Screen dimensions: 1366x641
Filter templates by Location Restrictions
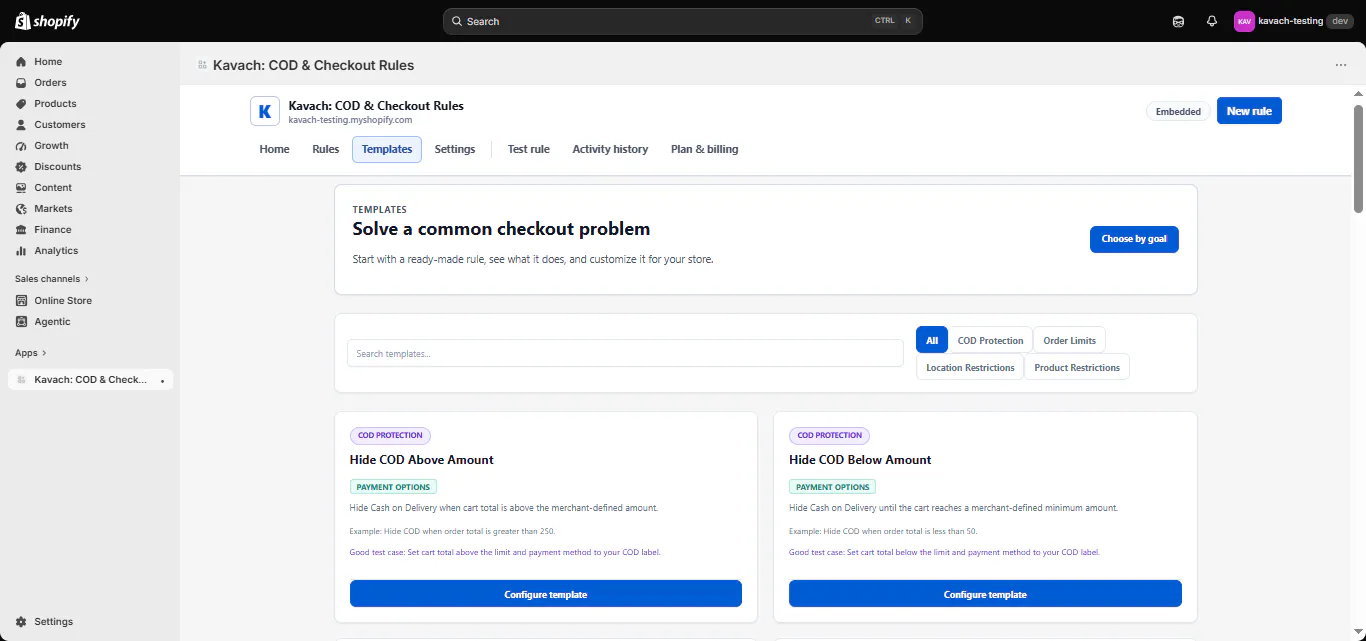click(x=970, y=367)
